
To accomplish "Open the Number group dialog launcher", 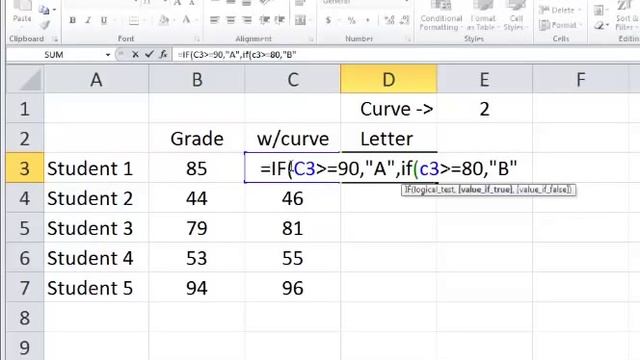I will (x=407, y=39).
